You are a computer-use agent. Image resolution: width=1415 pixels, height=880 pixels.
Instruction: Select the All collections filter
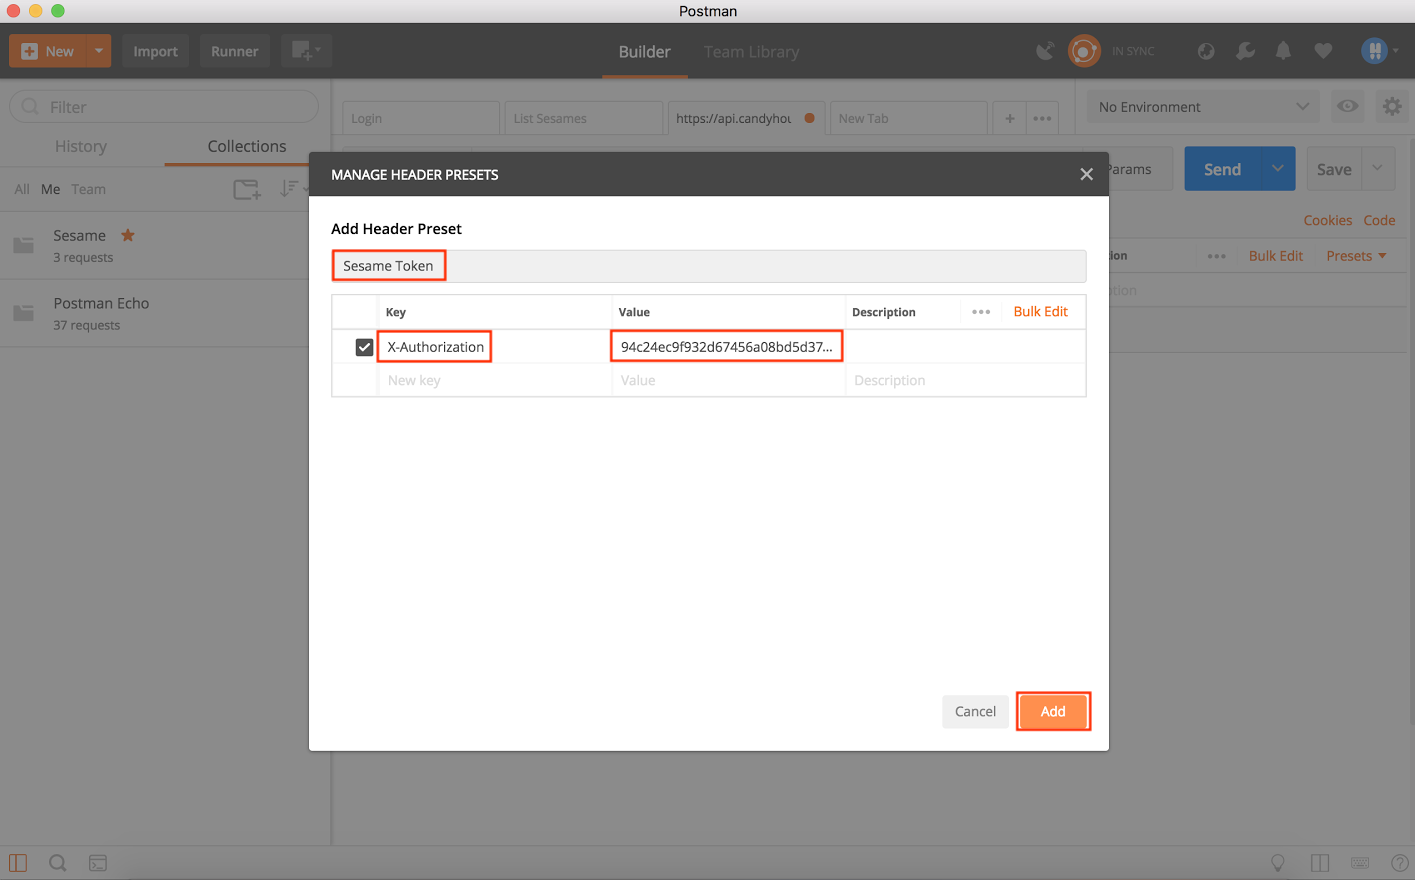(x=22, y=189)
